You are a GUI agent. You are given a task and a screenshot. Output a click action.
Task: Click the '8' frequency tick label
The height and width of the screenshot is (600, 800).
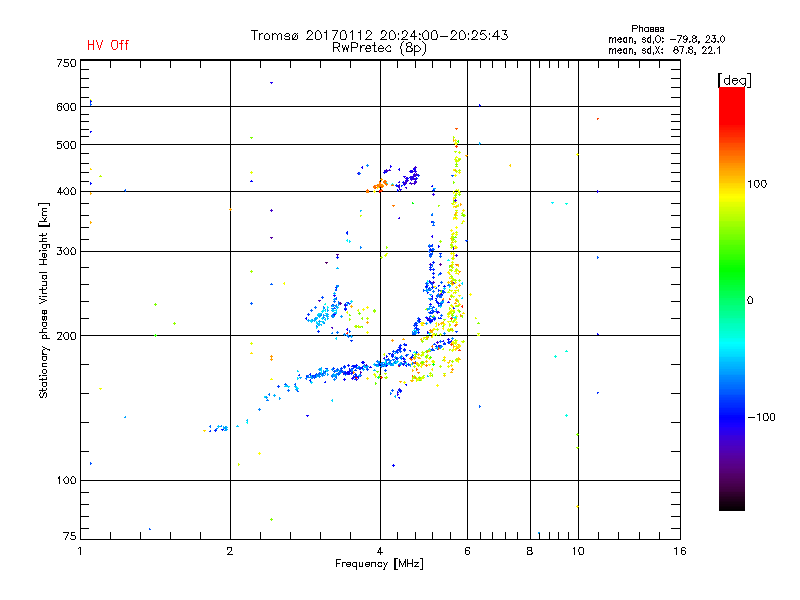pos(530,551)
